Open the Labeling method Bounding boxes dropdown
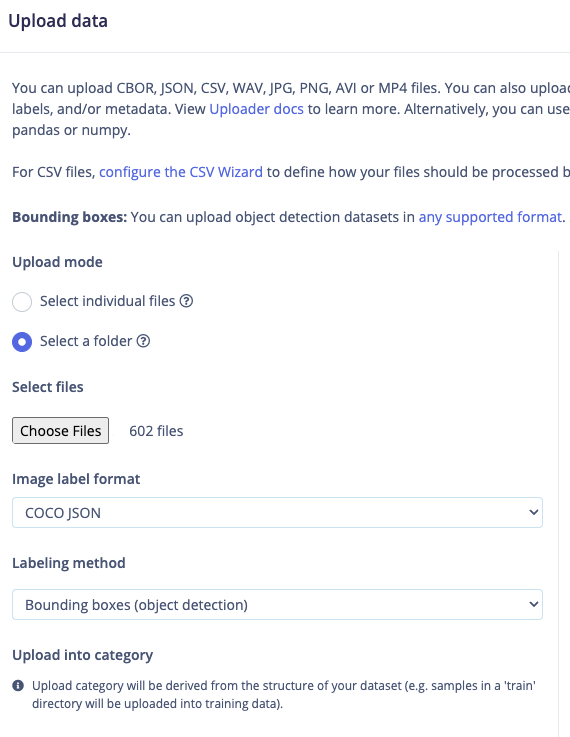The height and width of the screenshot is (737, 570). (x=277, y=604)
